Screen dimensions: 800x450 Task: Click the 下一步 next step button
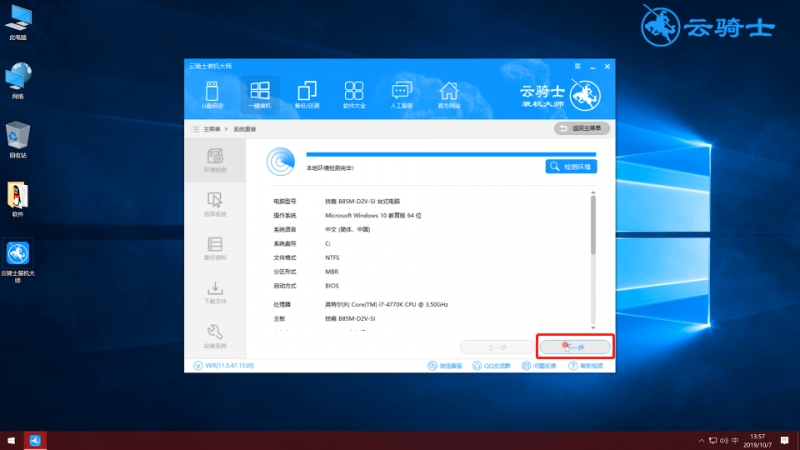pos(575,347)
